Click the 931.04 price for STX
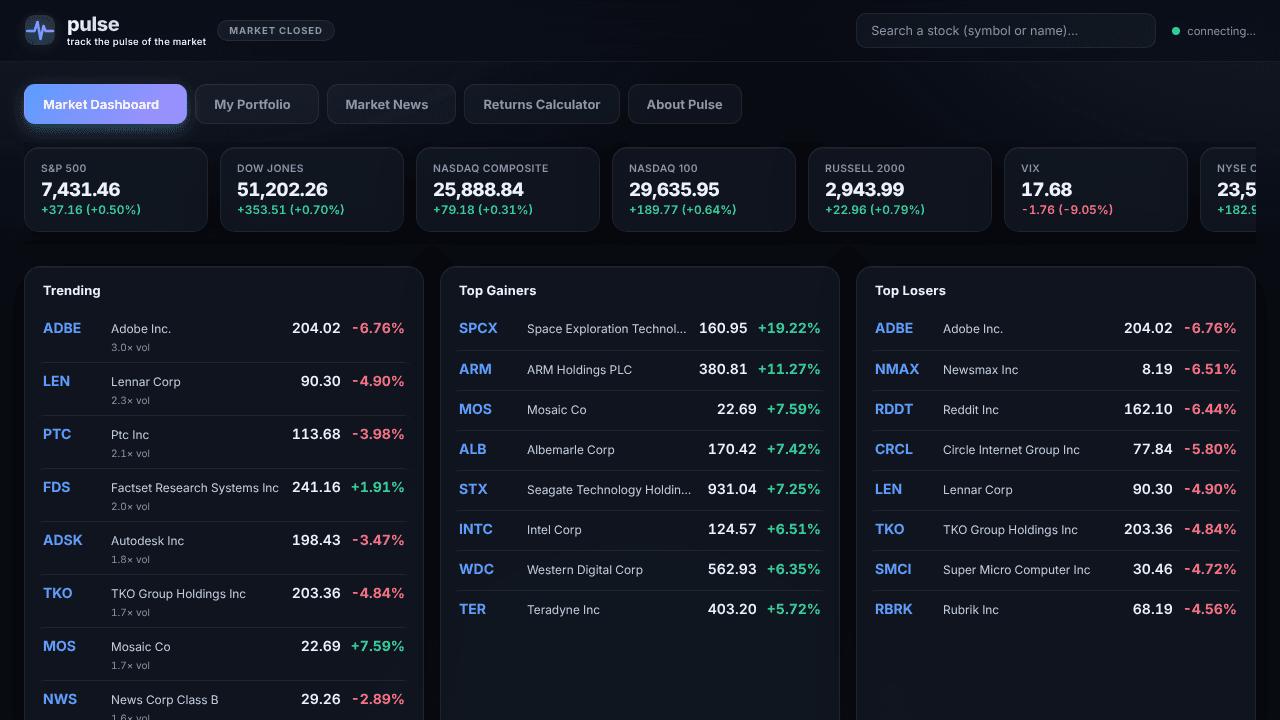The width and height of the screenshot is (1280, 720). pos(732,489)
